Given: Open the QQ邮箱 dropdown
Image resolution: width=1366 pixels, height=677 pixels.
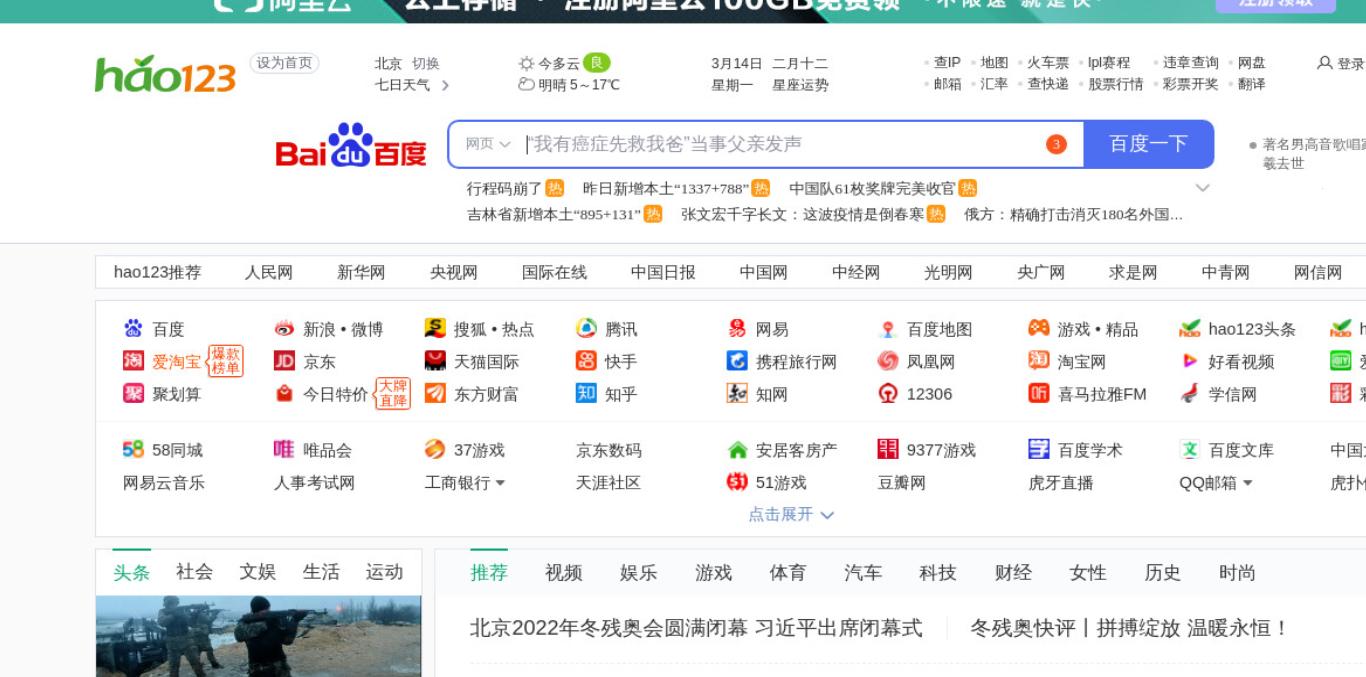Looking at the screenshot, I should [x=1247, y=483].
